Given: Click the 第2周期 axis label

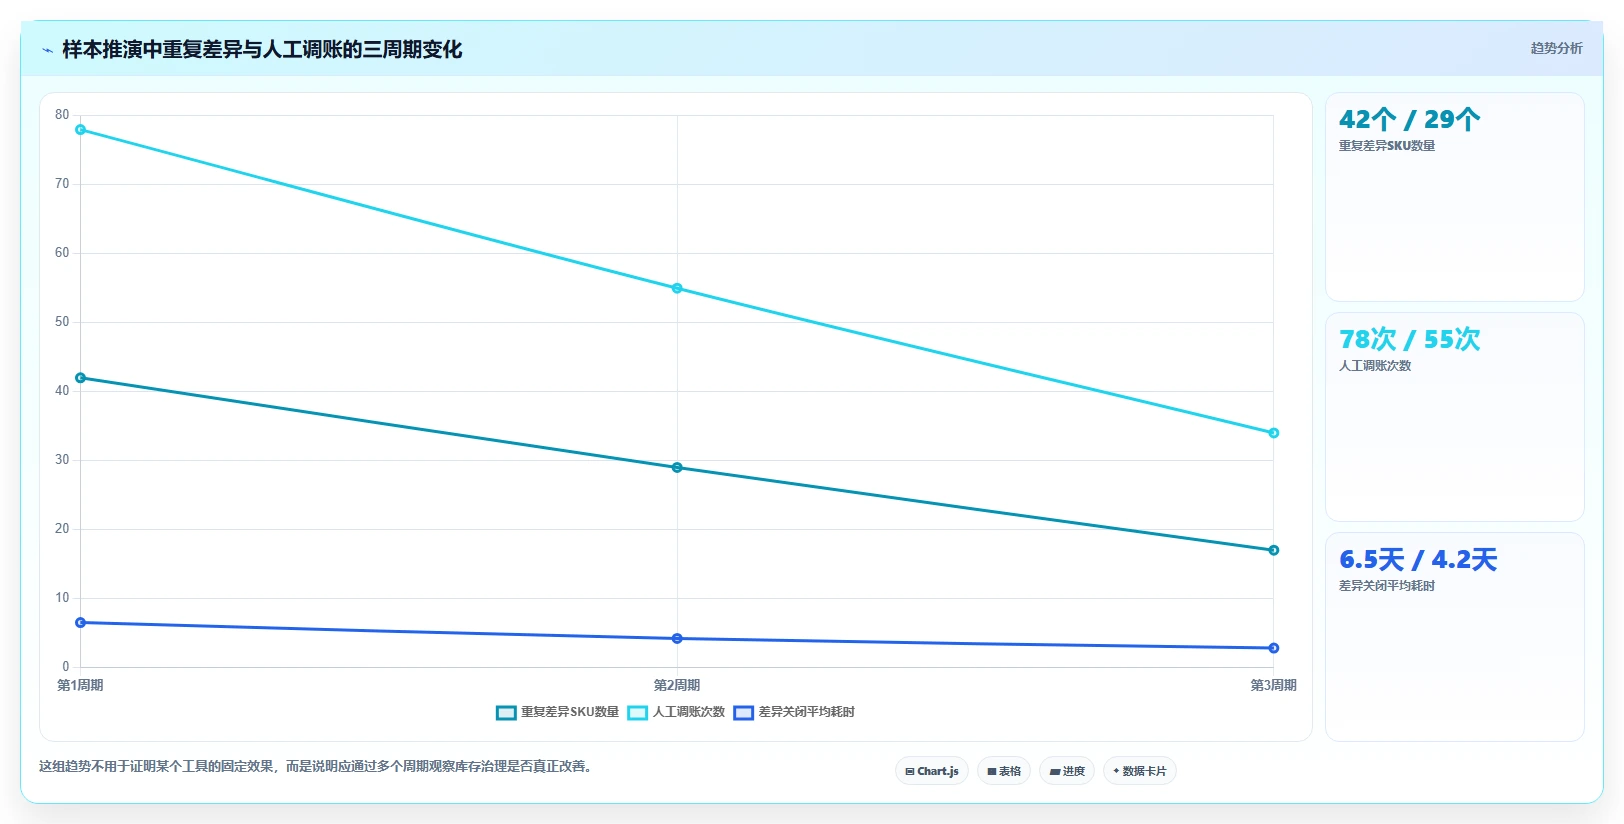Looking at the screenshot, I should click(x=677, y=685).
